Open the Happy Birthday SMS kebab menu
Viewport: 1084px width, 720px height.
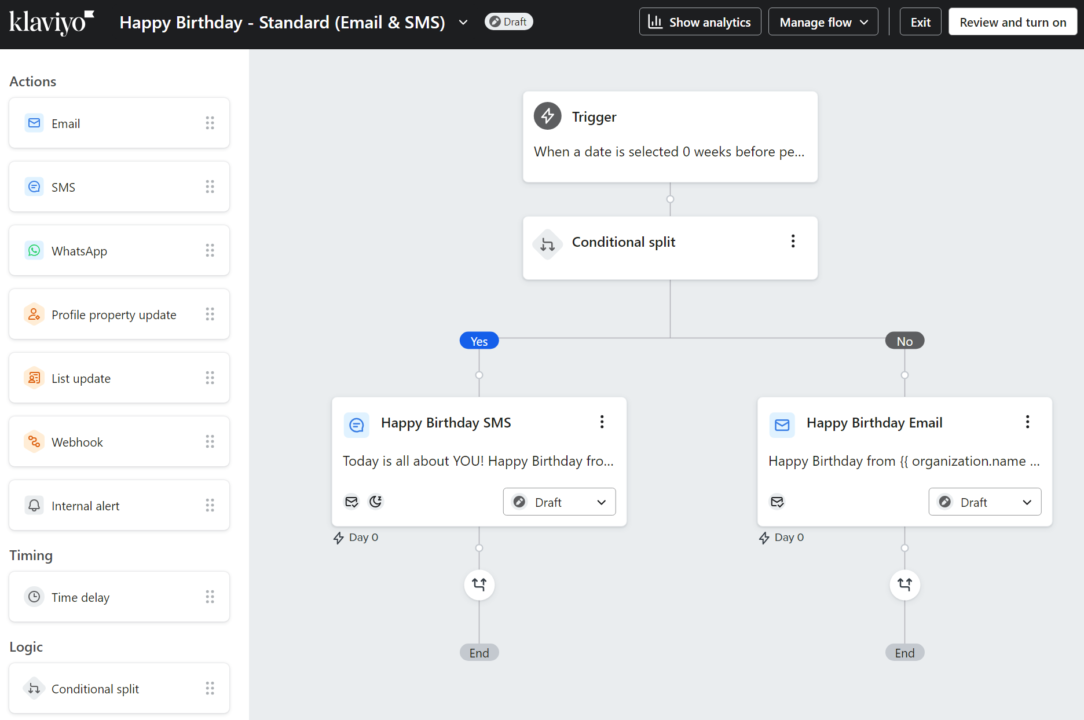(602, 422)
